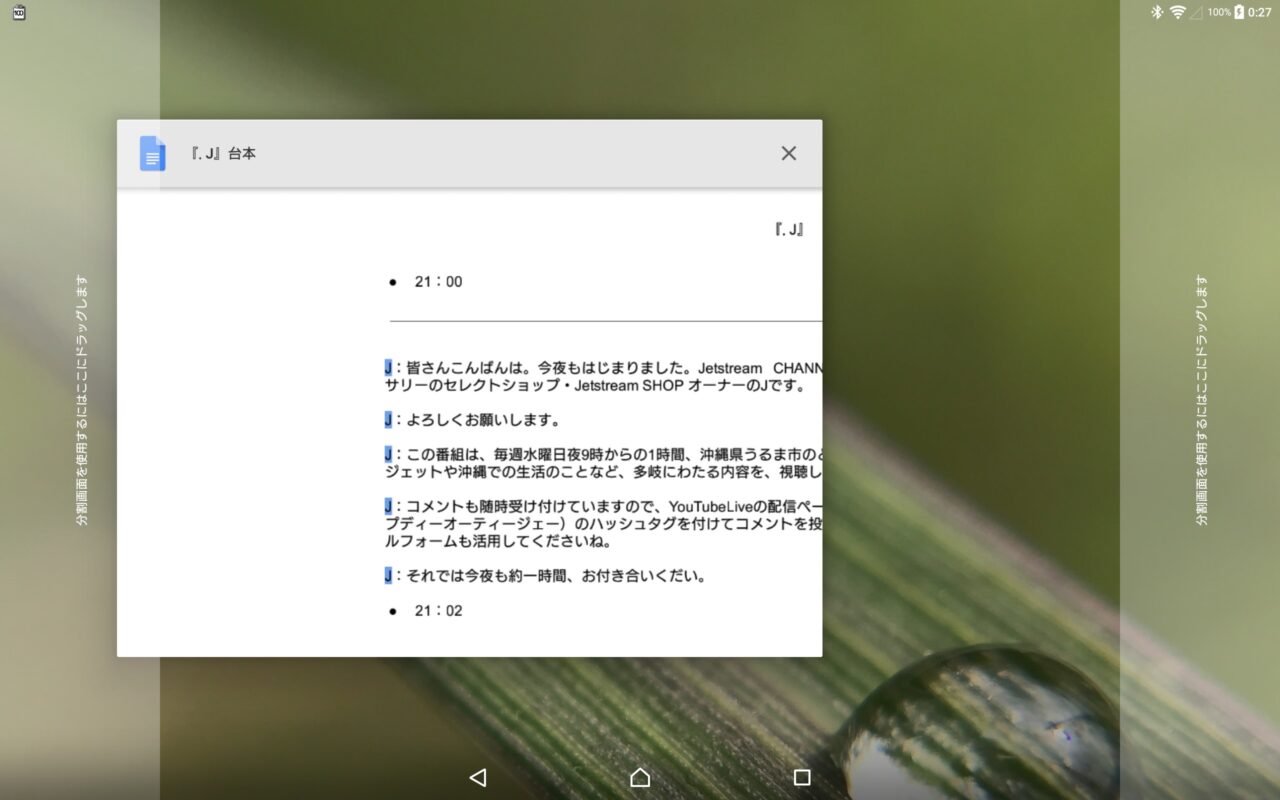Viewport: 1280px width, 800px height.
Task: Close the 『. J』台本 recent app card
Action: point(788,153)
